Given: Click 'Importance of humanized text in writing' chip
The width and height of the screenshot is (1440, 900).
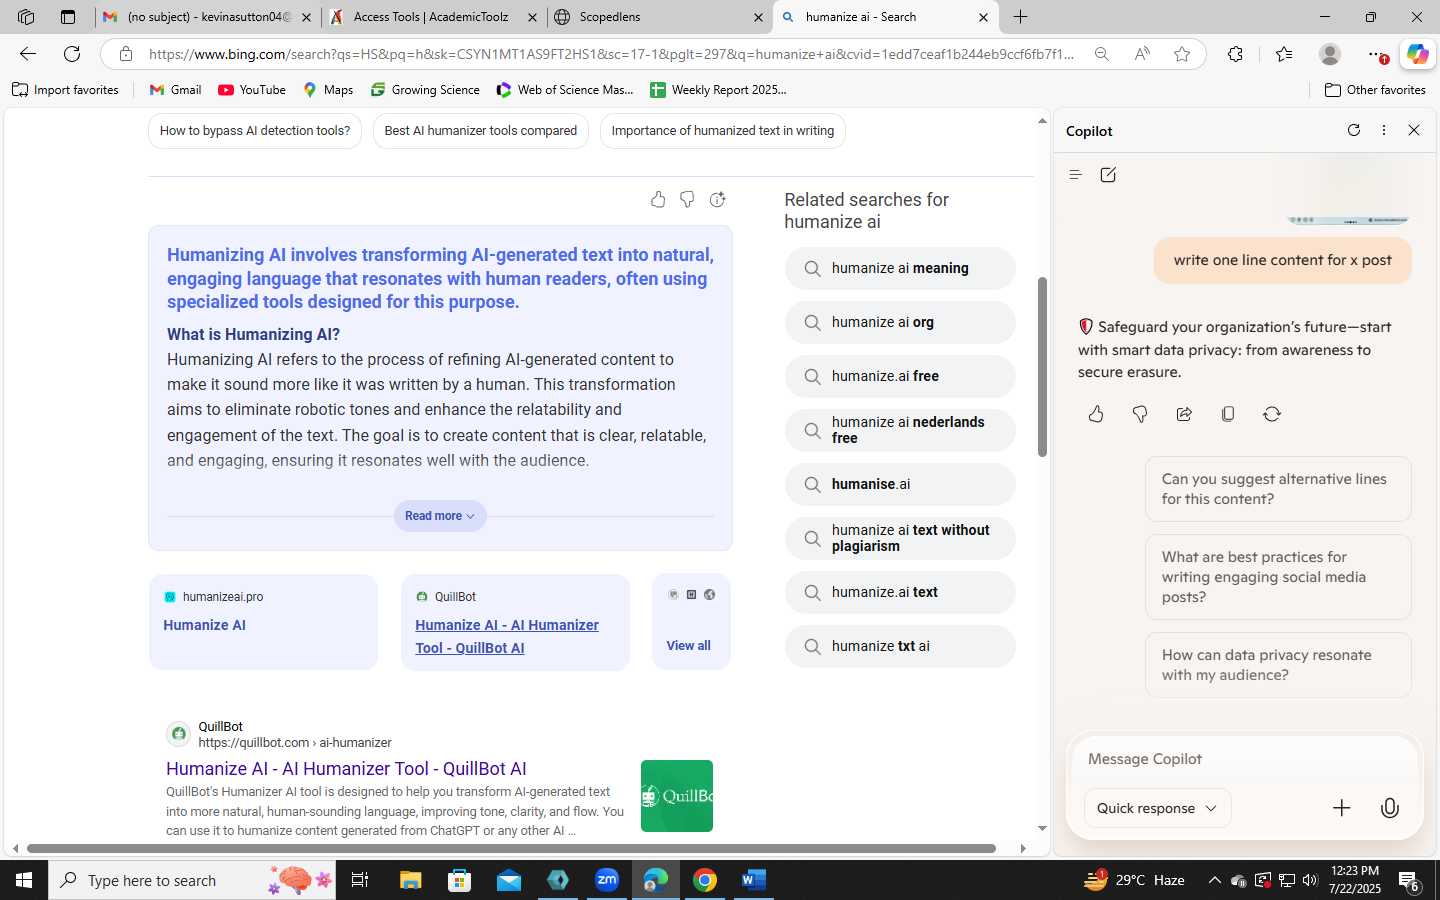Looking at the screenshot, I should [722, 131].
